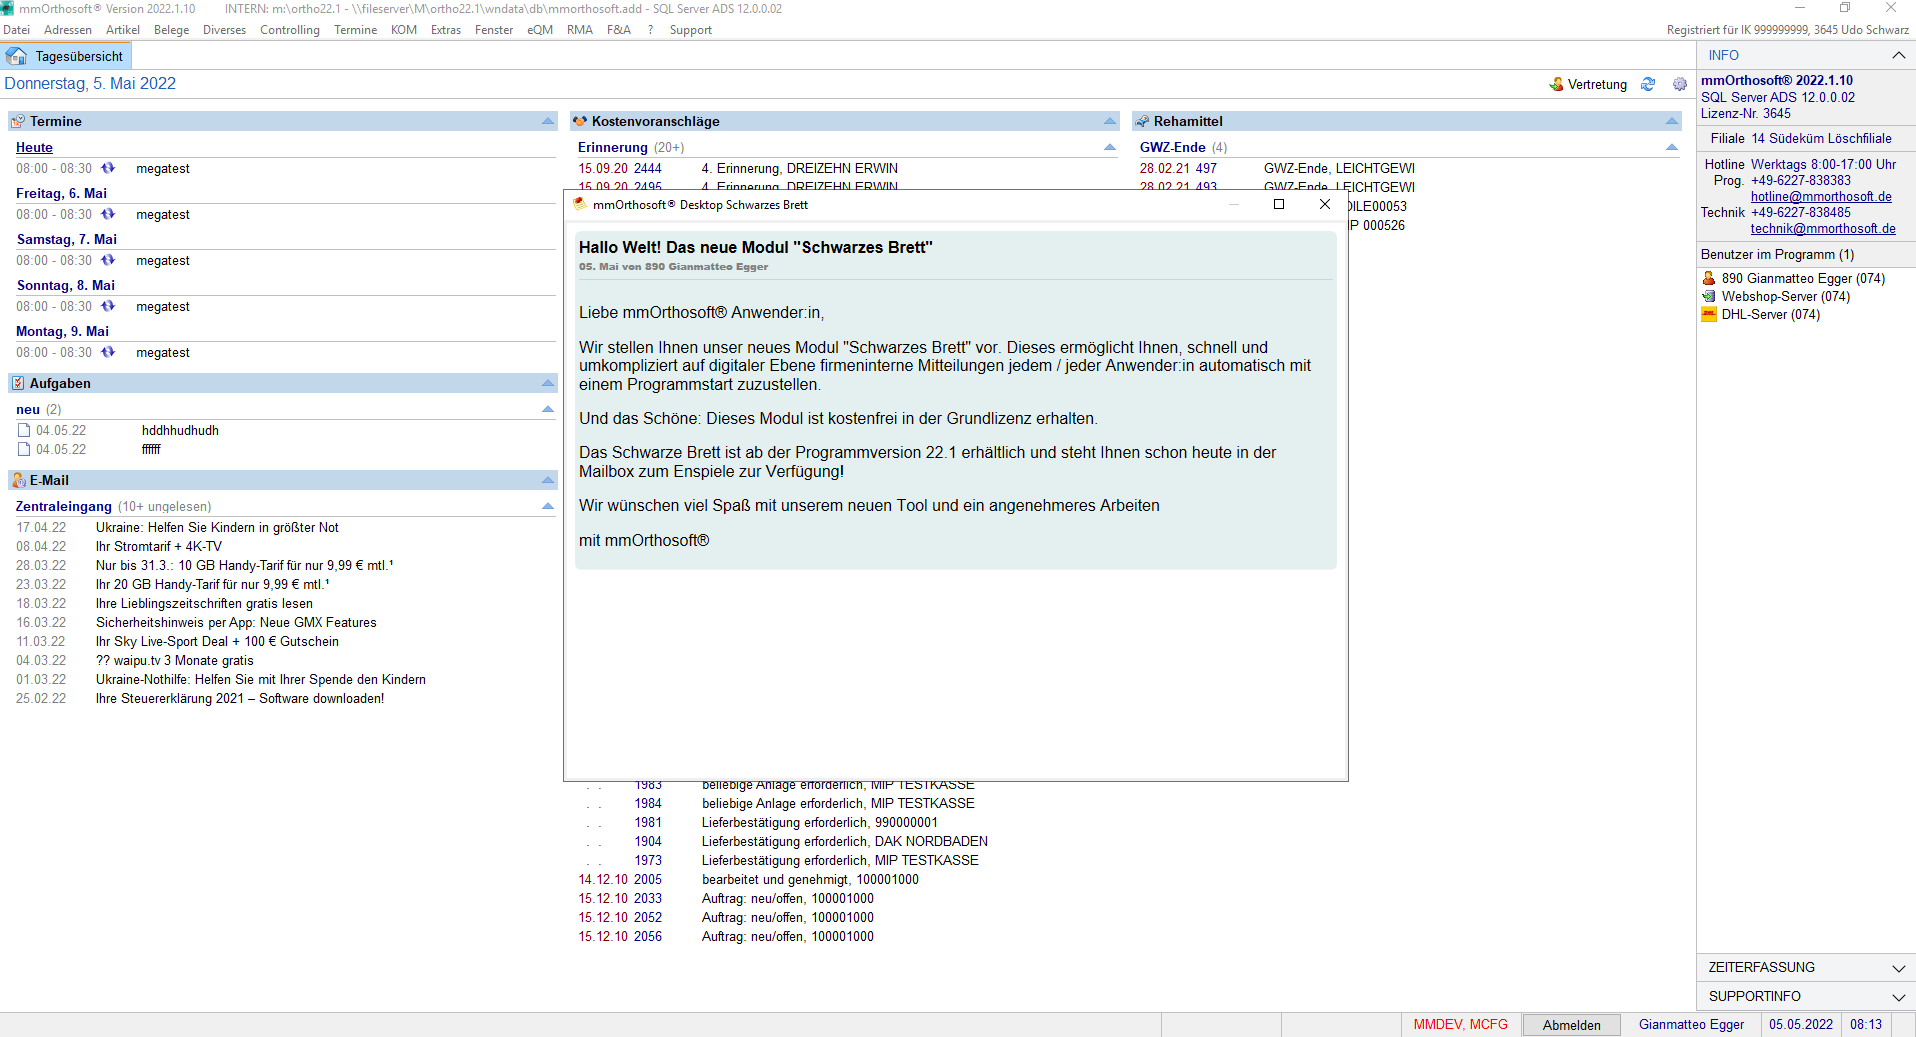Open the Ihr Stromtarif + 4K-TV email
The width and height of the screenshot is (1916, 1037).
pos(159,546)
